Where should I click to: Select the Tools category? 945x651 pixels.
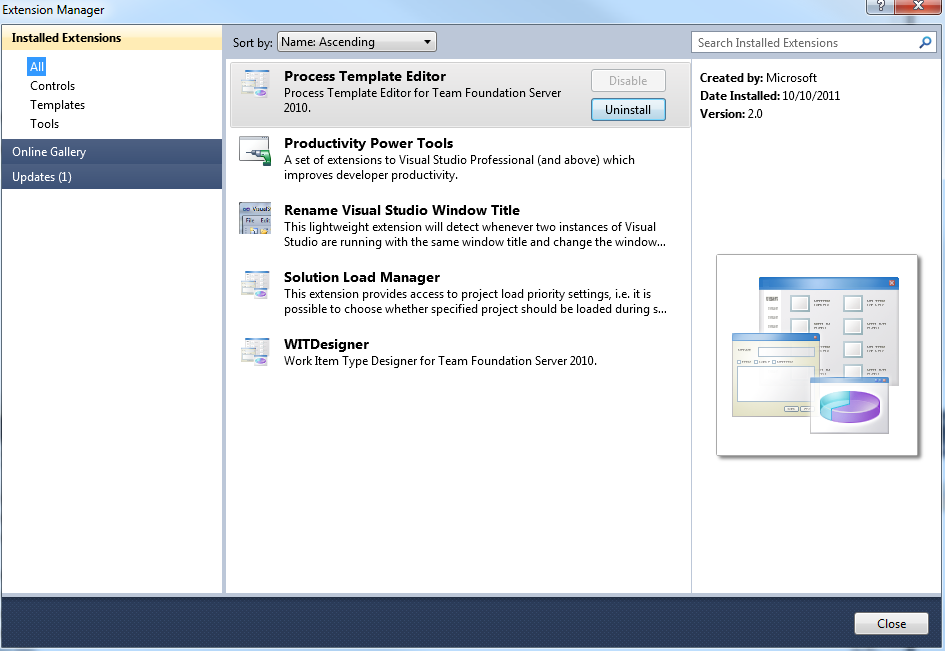click(x=45, y=124)
